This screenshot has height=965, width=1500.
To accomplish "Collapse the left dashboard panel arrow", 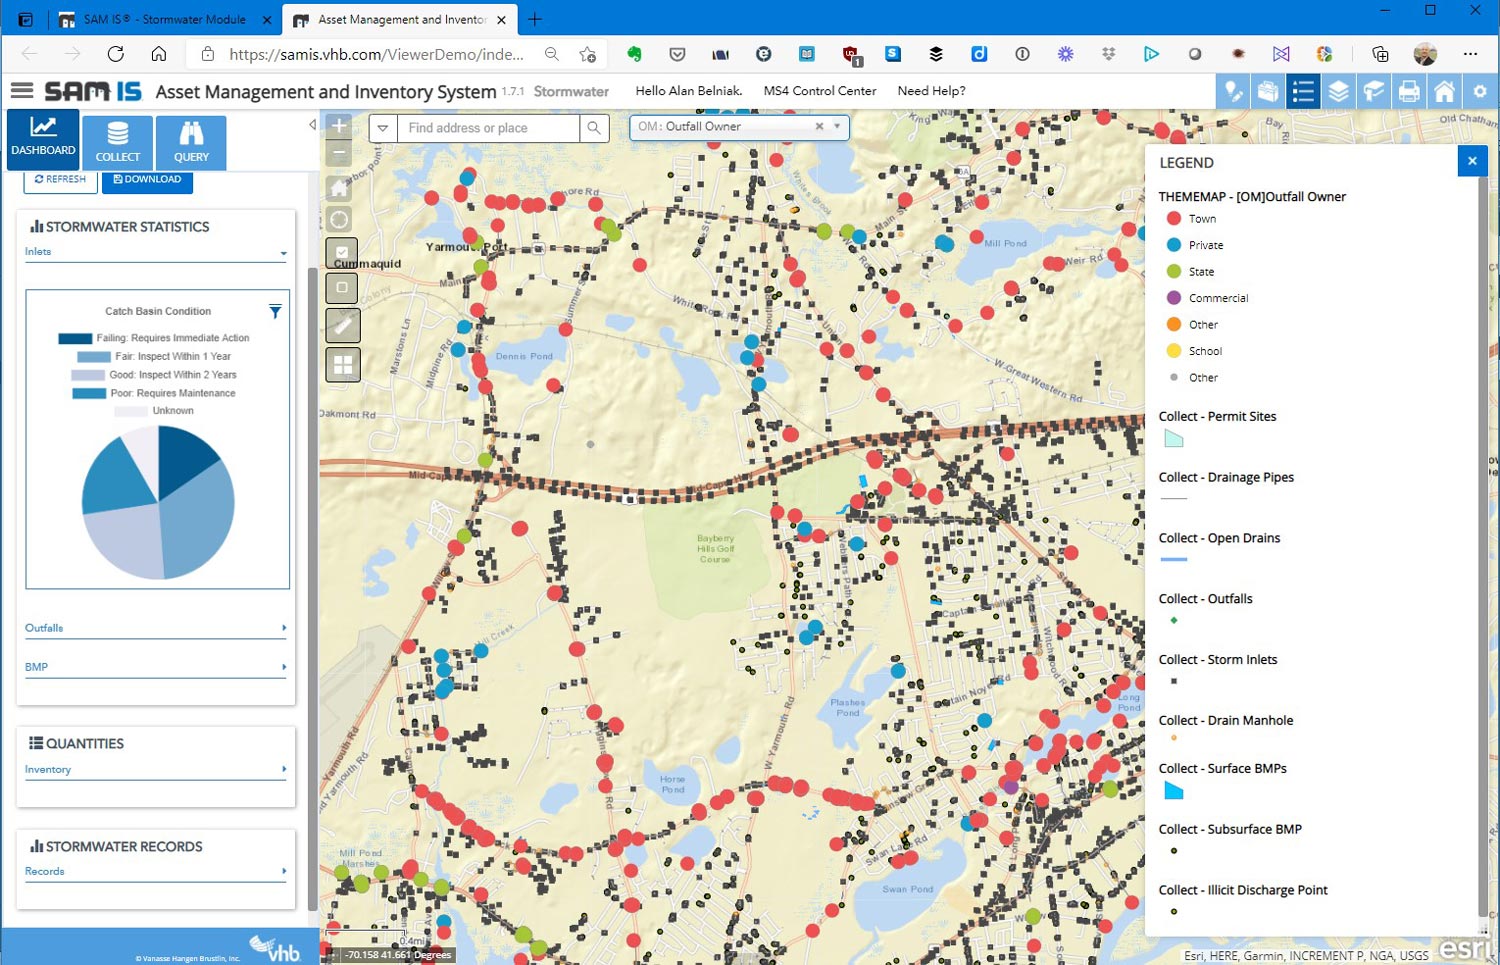I will pyautogui.click(x=312, y=125).
